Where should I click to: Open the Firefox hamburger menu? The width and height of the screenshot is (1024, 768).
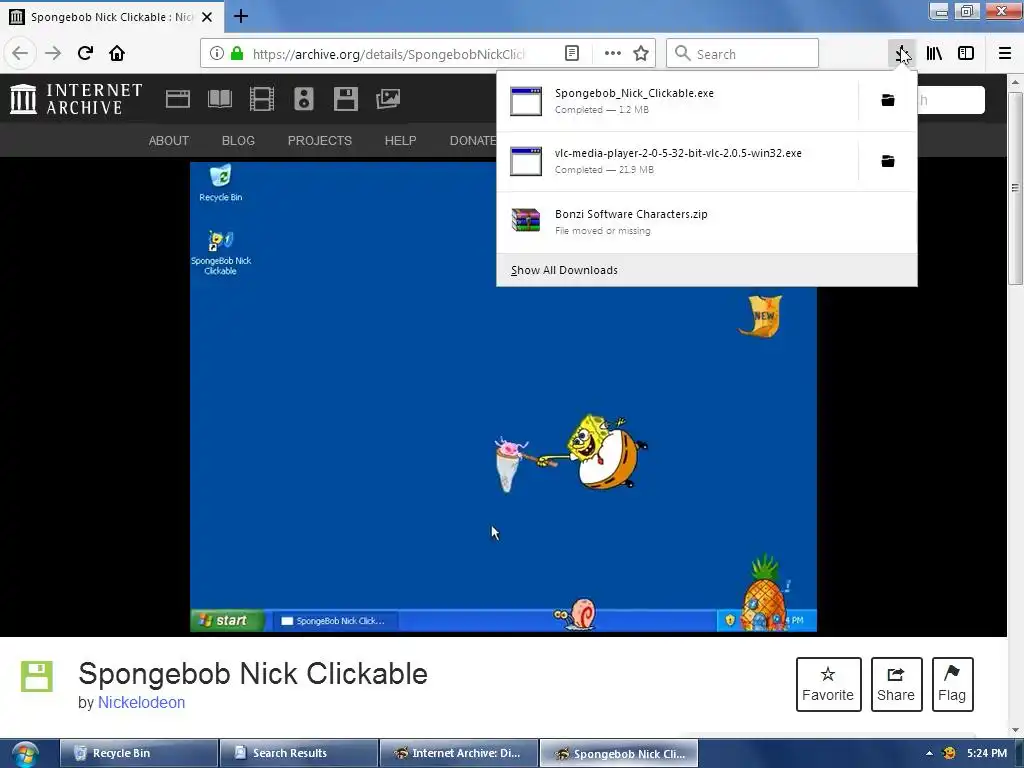(x=1005, y=54)
